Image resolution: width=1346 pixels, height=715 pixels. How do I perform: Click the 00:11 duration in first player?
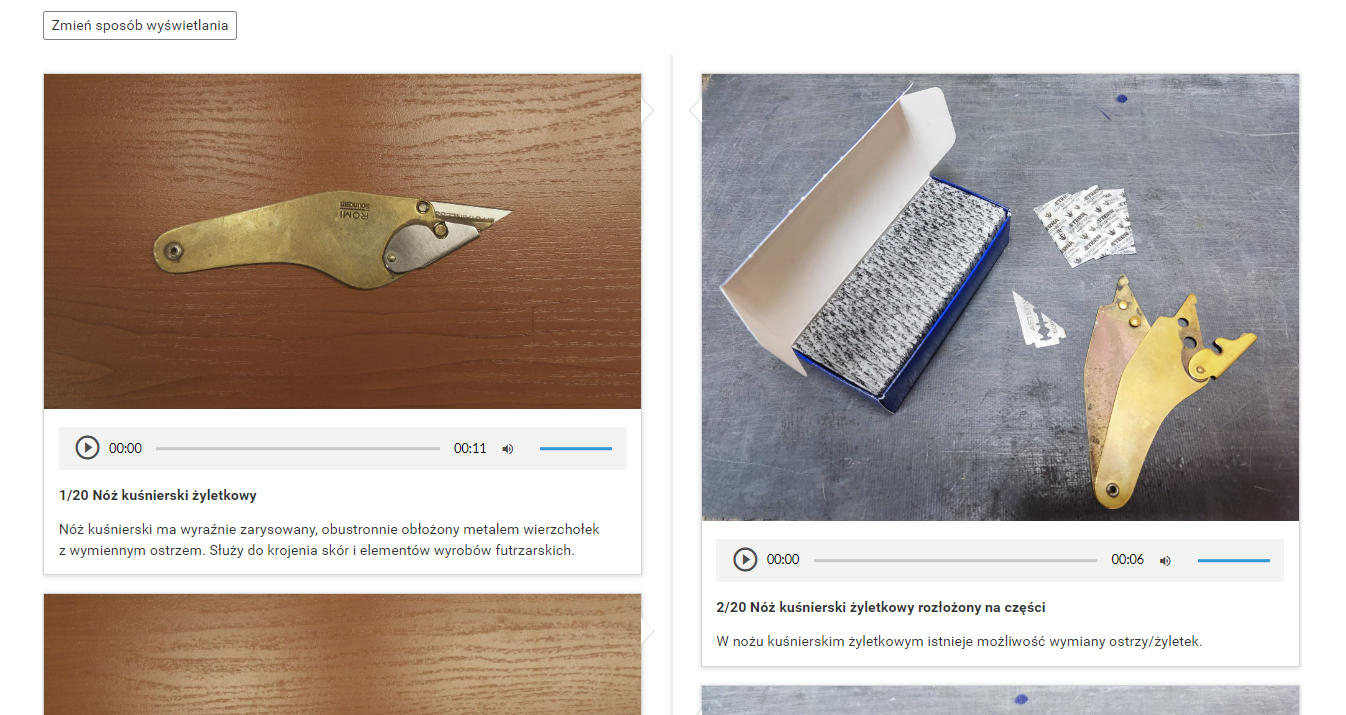coord(470,449)
